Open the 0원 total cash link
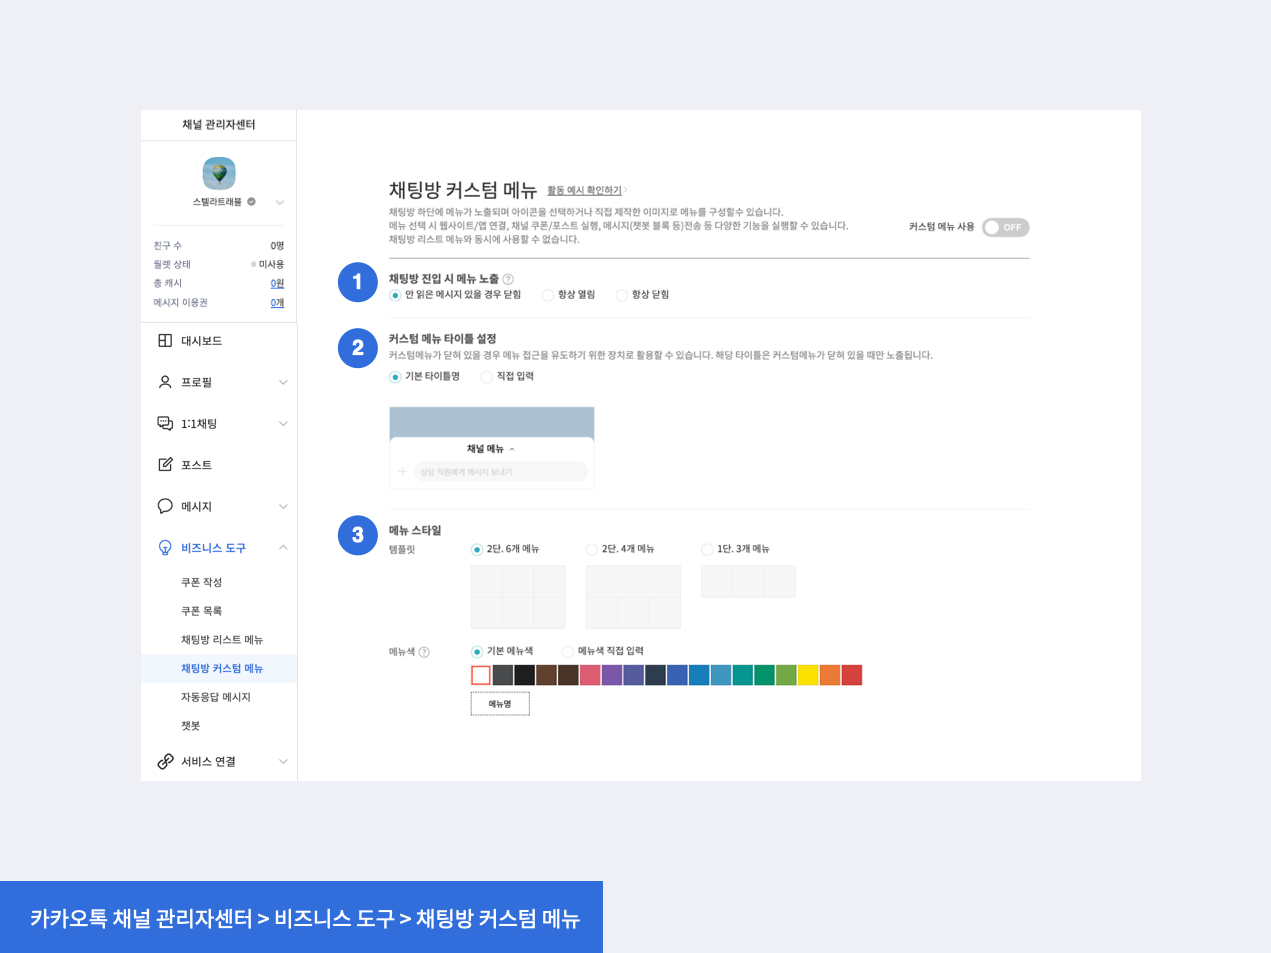The height and width of the screenshot is (953, 1271). pos(277,284)
